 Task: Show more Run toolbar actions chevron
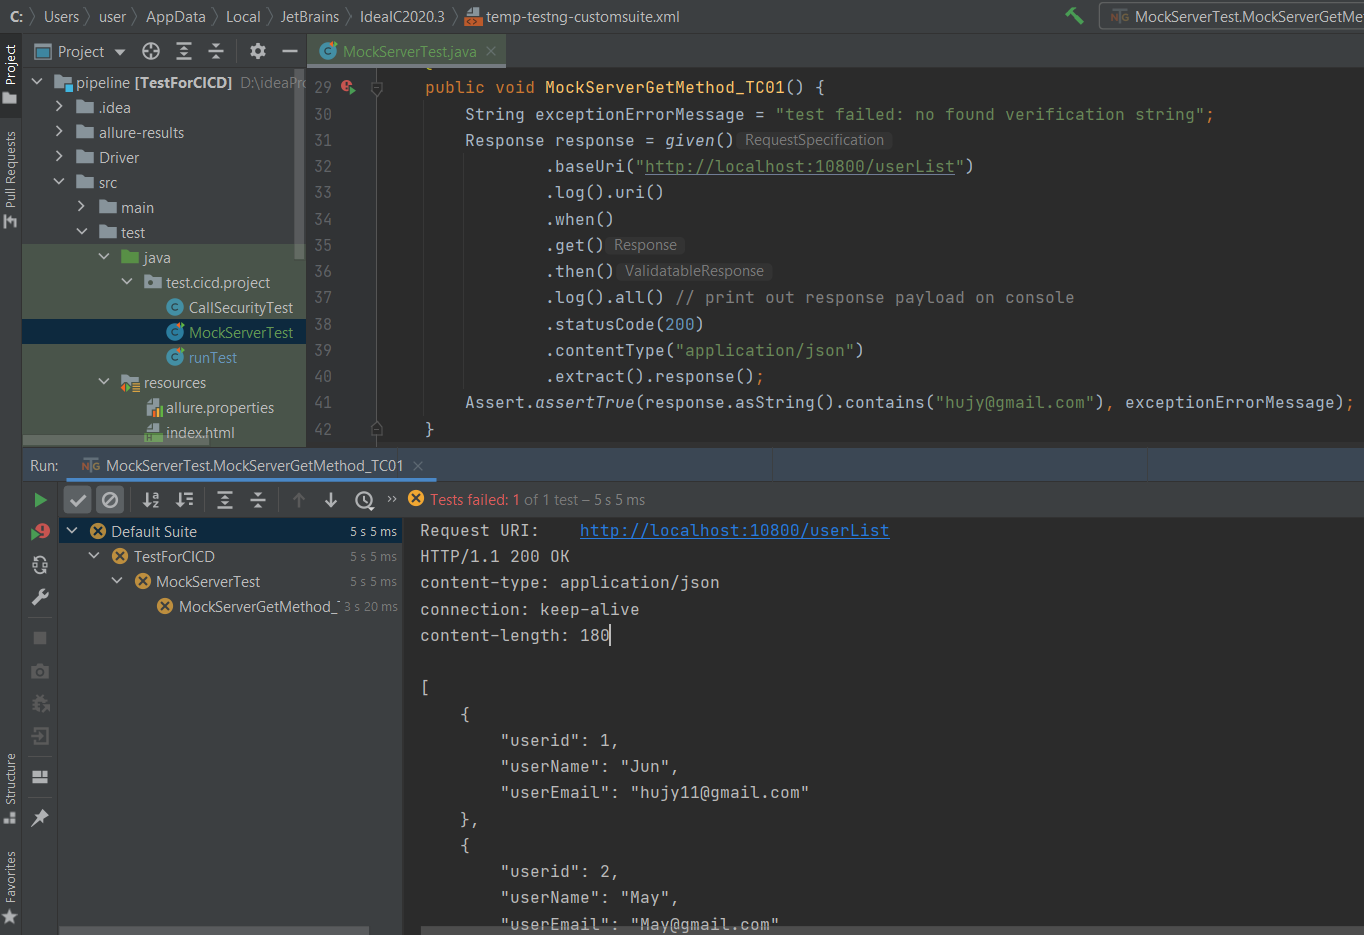pyautogui.click(x=392, y=498)
